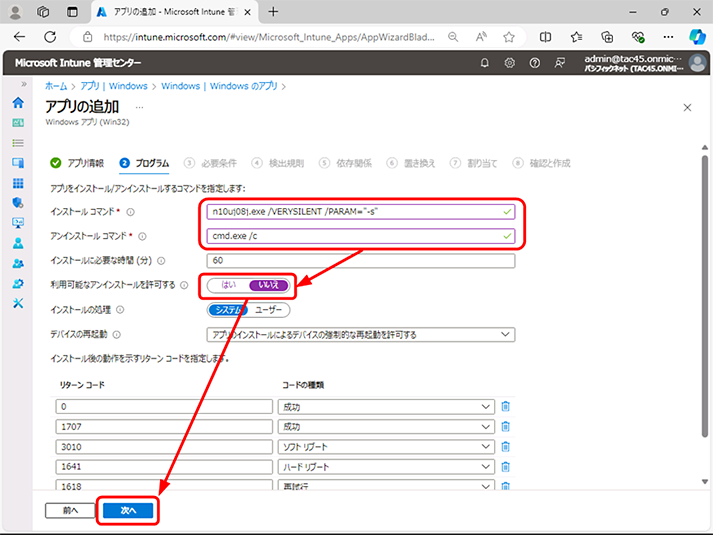The image size is (713, 535).
Task: Open the Groups icon in the sidebar
Action: pos(18,263)
